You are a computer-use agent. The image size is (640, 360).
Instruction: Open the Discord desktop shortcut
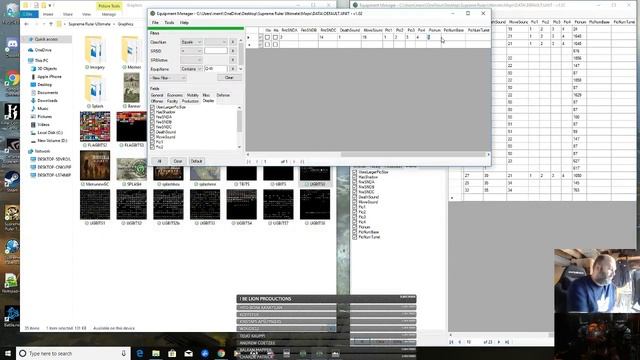[11, 45]
